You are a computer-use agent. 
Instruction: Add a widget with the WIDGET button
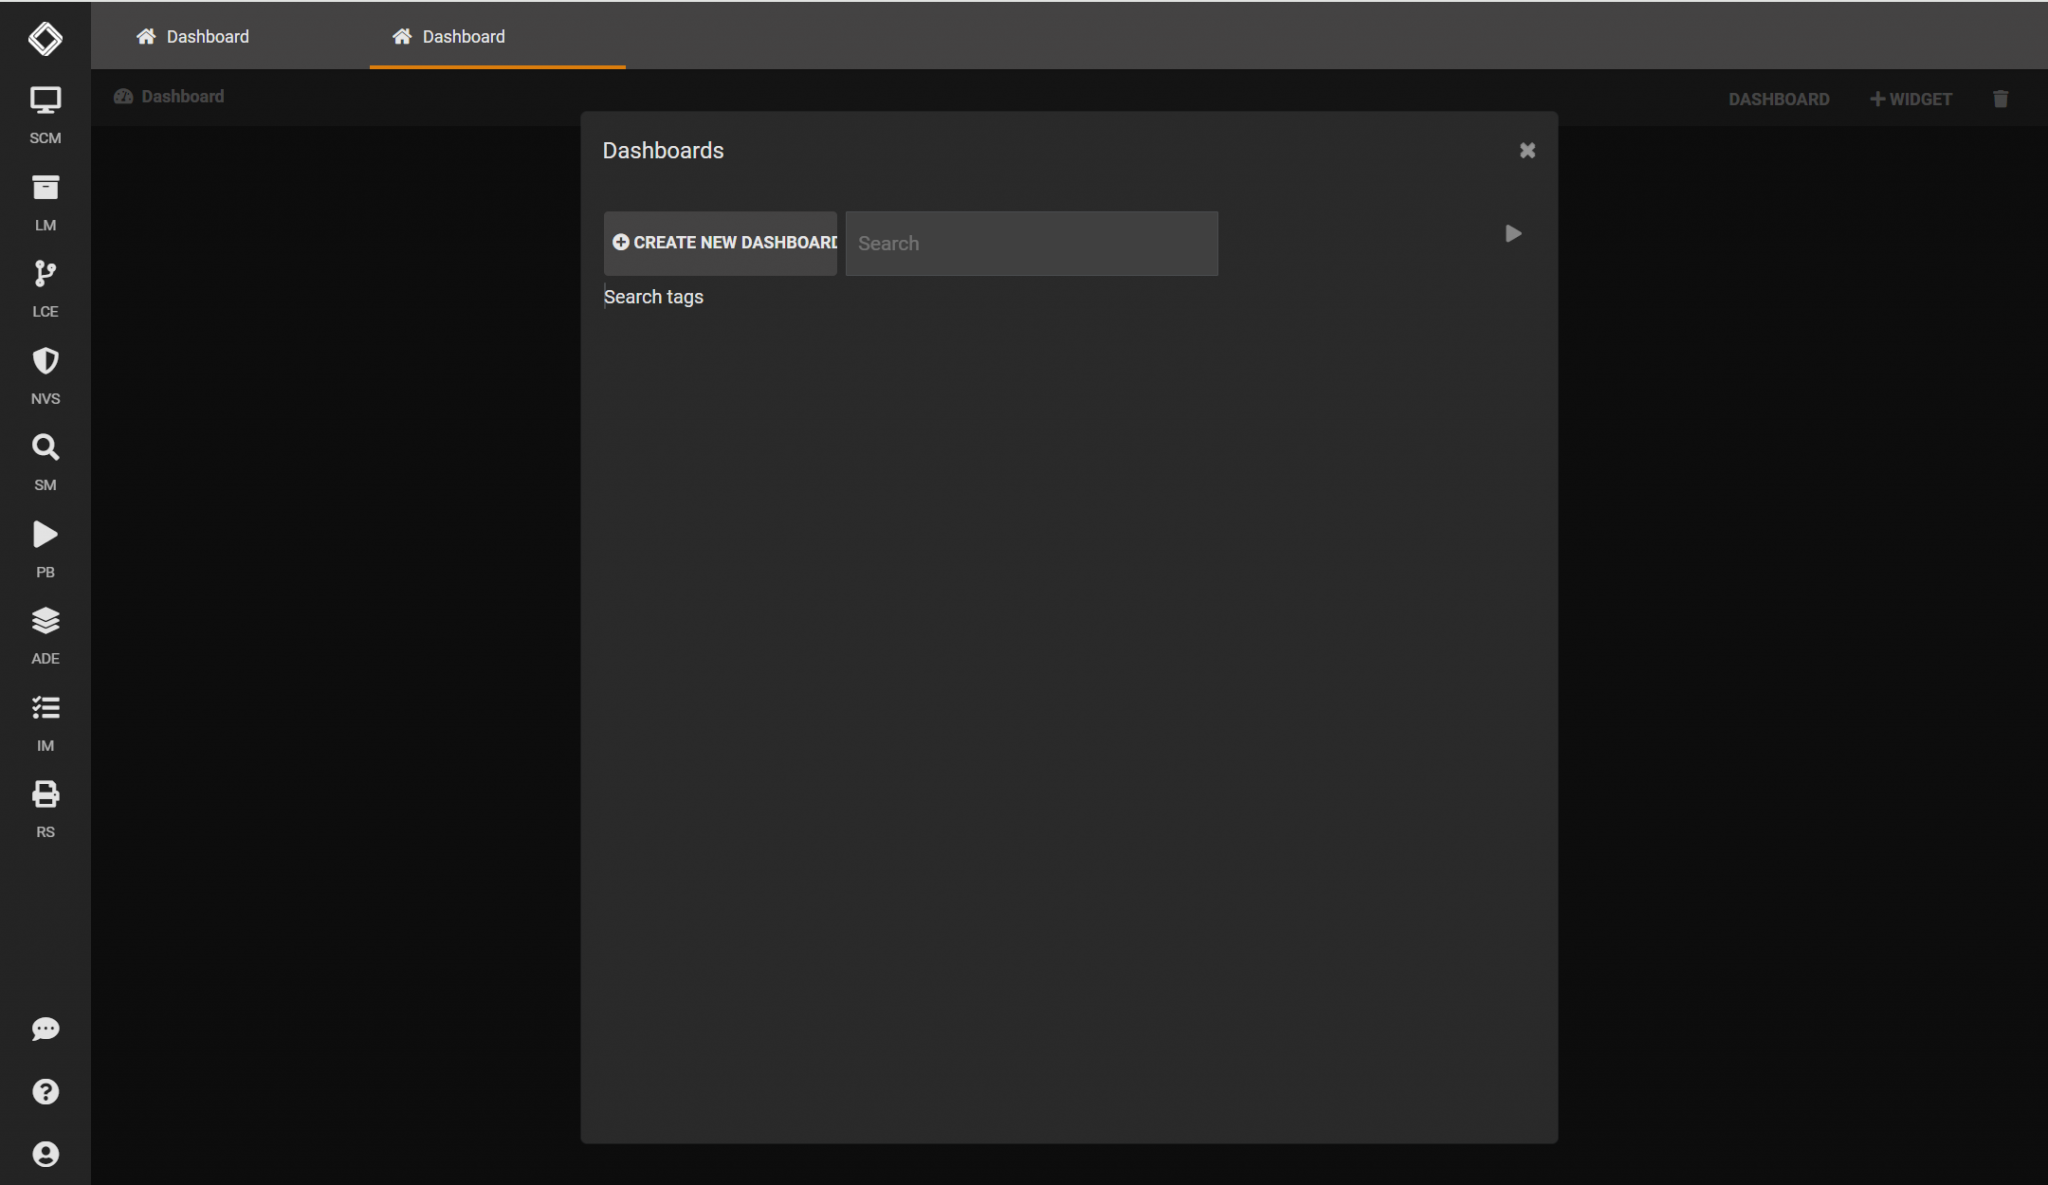(1909, 98)
